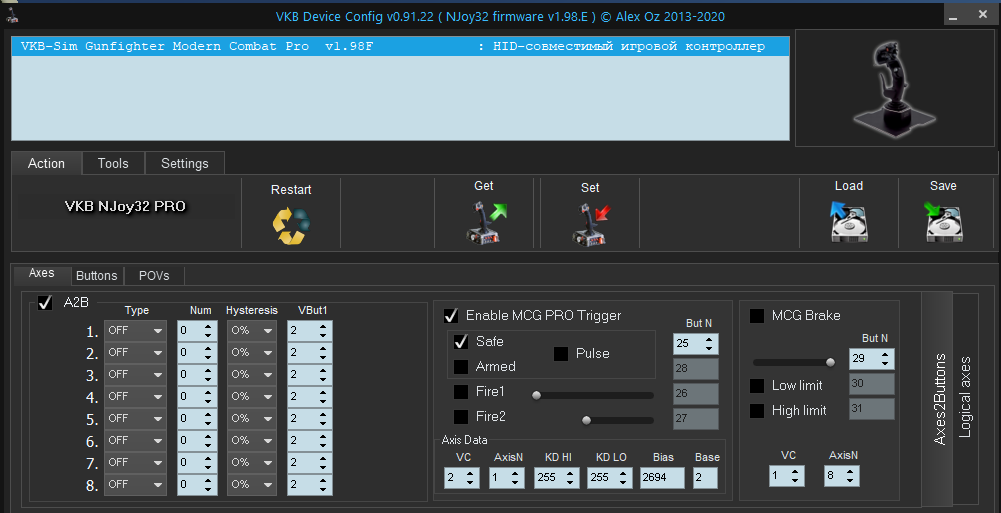Screen dimensions: 1001x513
Task: Click the Num stepper for row 1
Action: point(196,331)
